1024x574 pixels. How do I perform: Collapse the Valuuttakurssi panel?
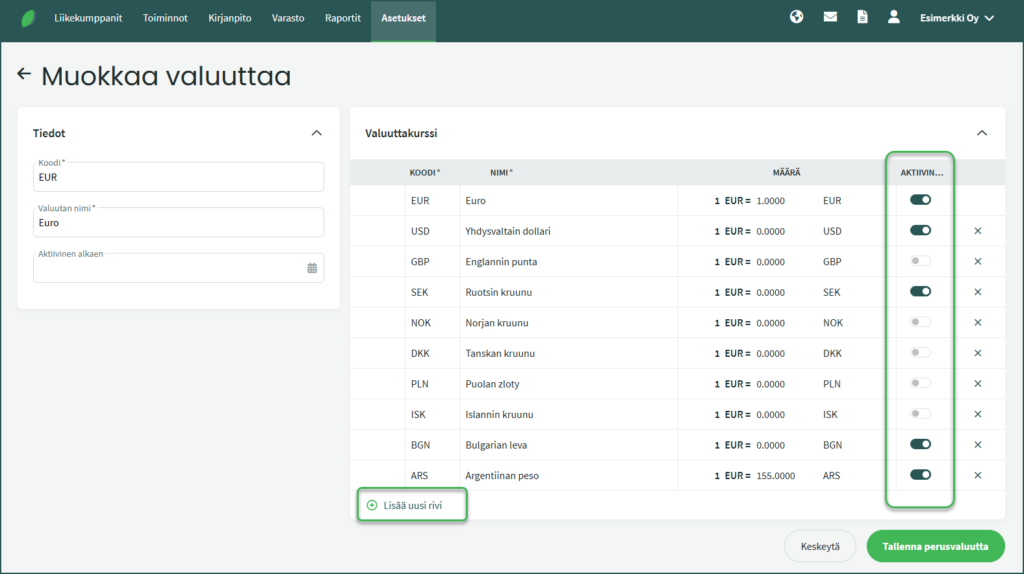coord(982,133)
